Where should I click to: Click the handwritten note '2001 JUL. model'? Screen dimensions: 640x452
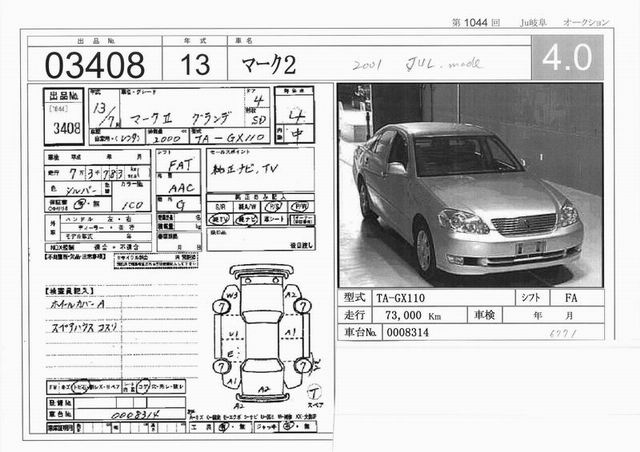coord(416,65)
